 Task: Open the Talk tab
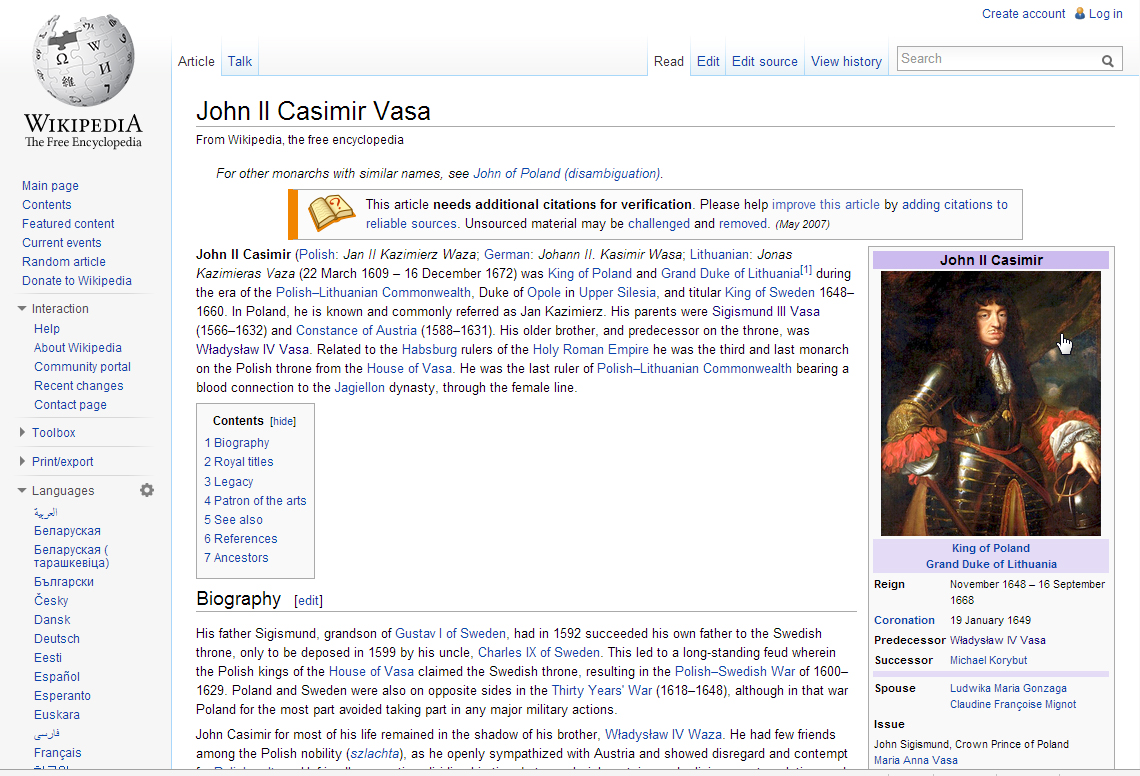pos(240,62)
